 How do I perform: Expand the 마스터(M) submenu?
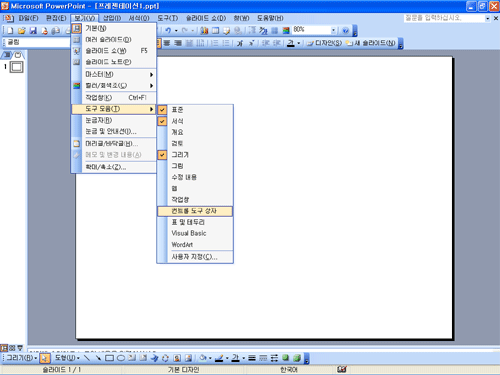pos(114,74)
